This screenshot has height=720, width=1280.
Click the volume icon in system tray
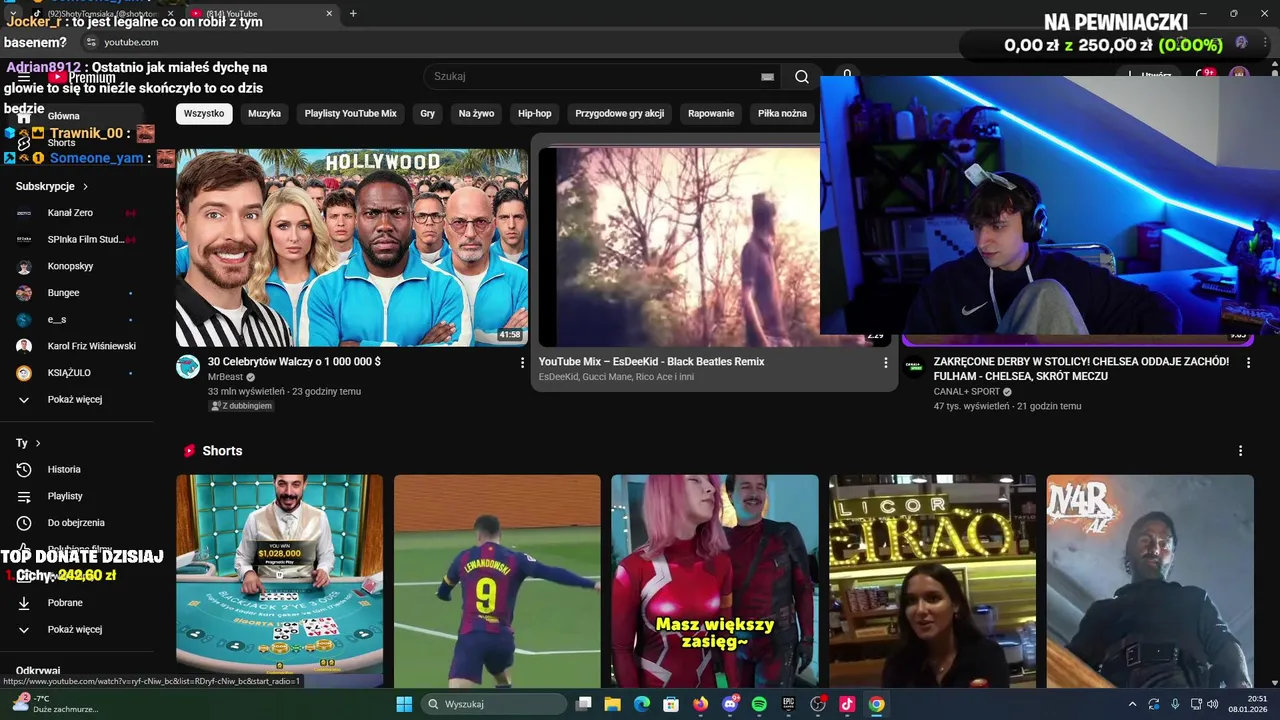pyautogui.click(x=1212, y=704)
